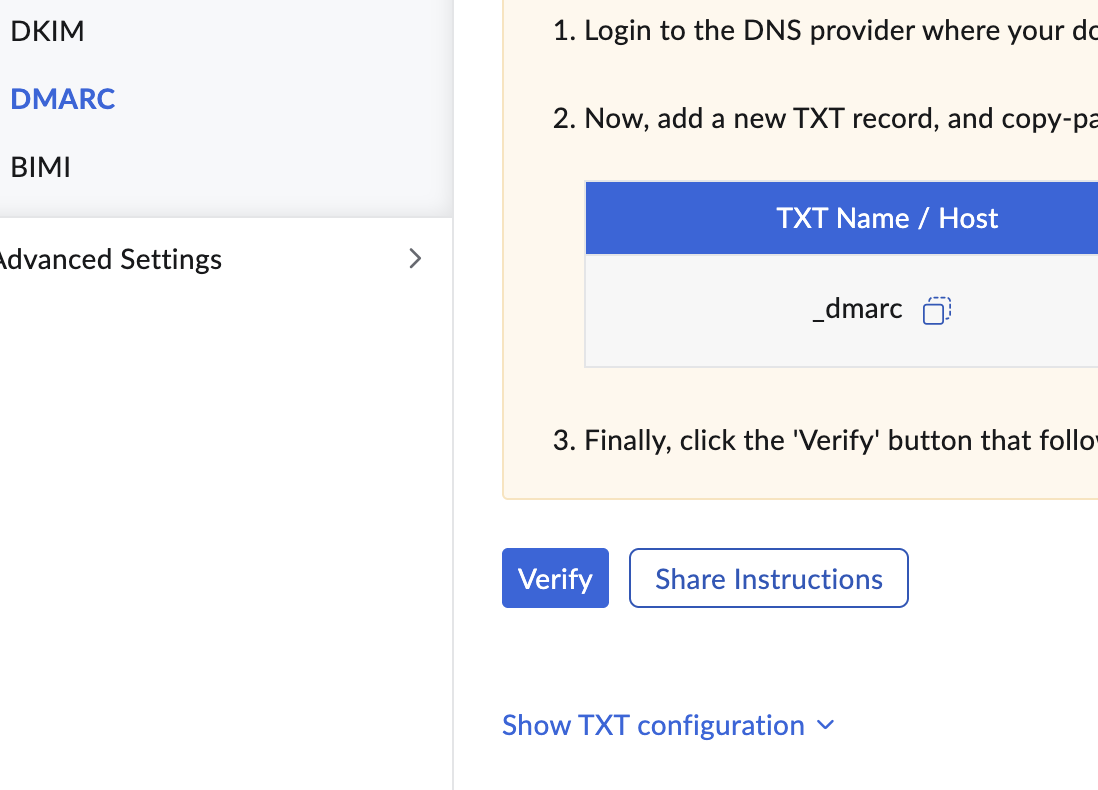This screenshot has height=790, width=1098.
Task: Expand chevron beside Show TXT configuration
Action: 826,725
